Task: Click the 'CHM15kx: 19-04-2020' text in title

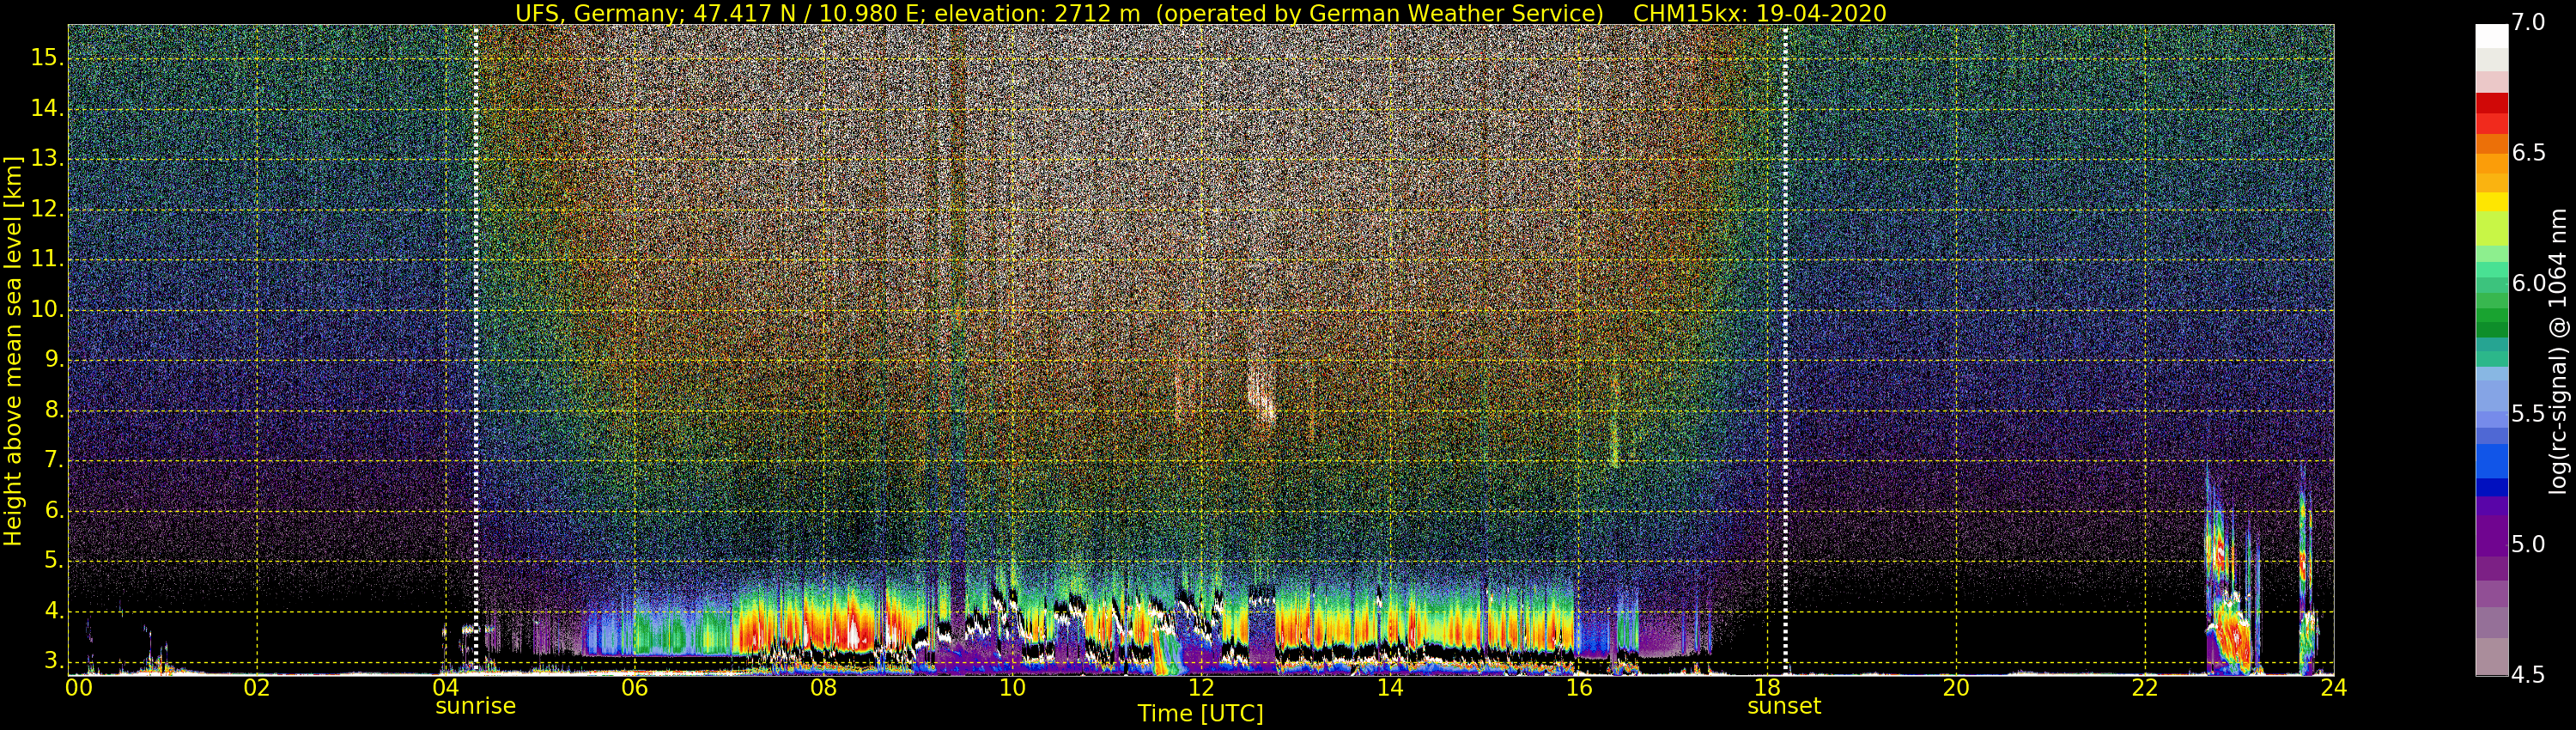Action: click(x=1759, y=13)
